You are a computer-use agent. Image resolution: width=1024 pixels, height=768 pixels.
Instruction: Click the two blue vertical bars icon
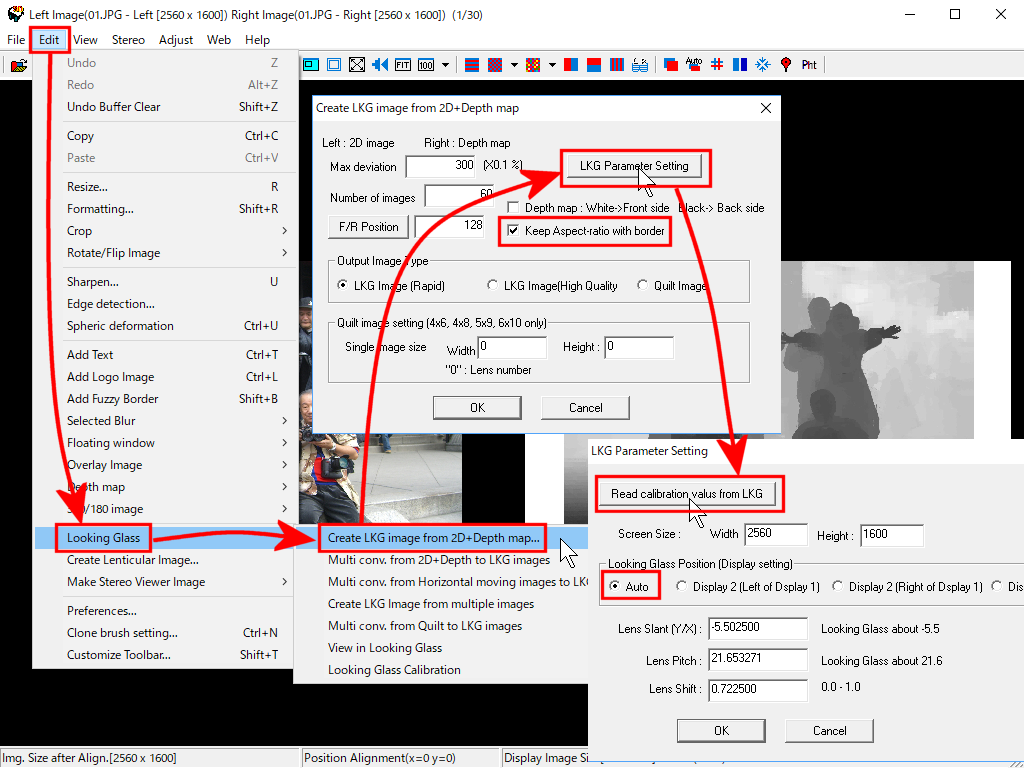[740, 65]
